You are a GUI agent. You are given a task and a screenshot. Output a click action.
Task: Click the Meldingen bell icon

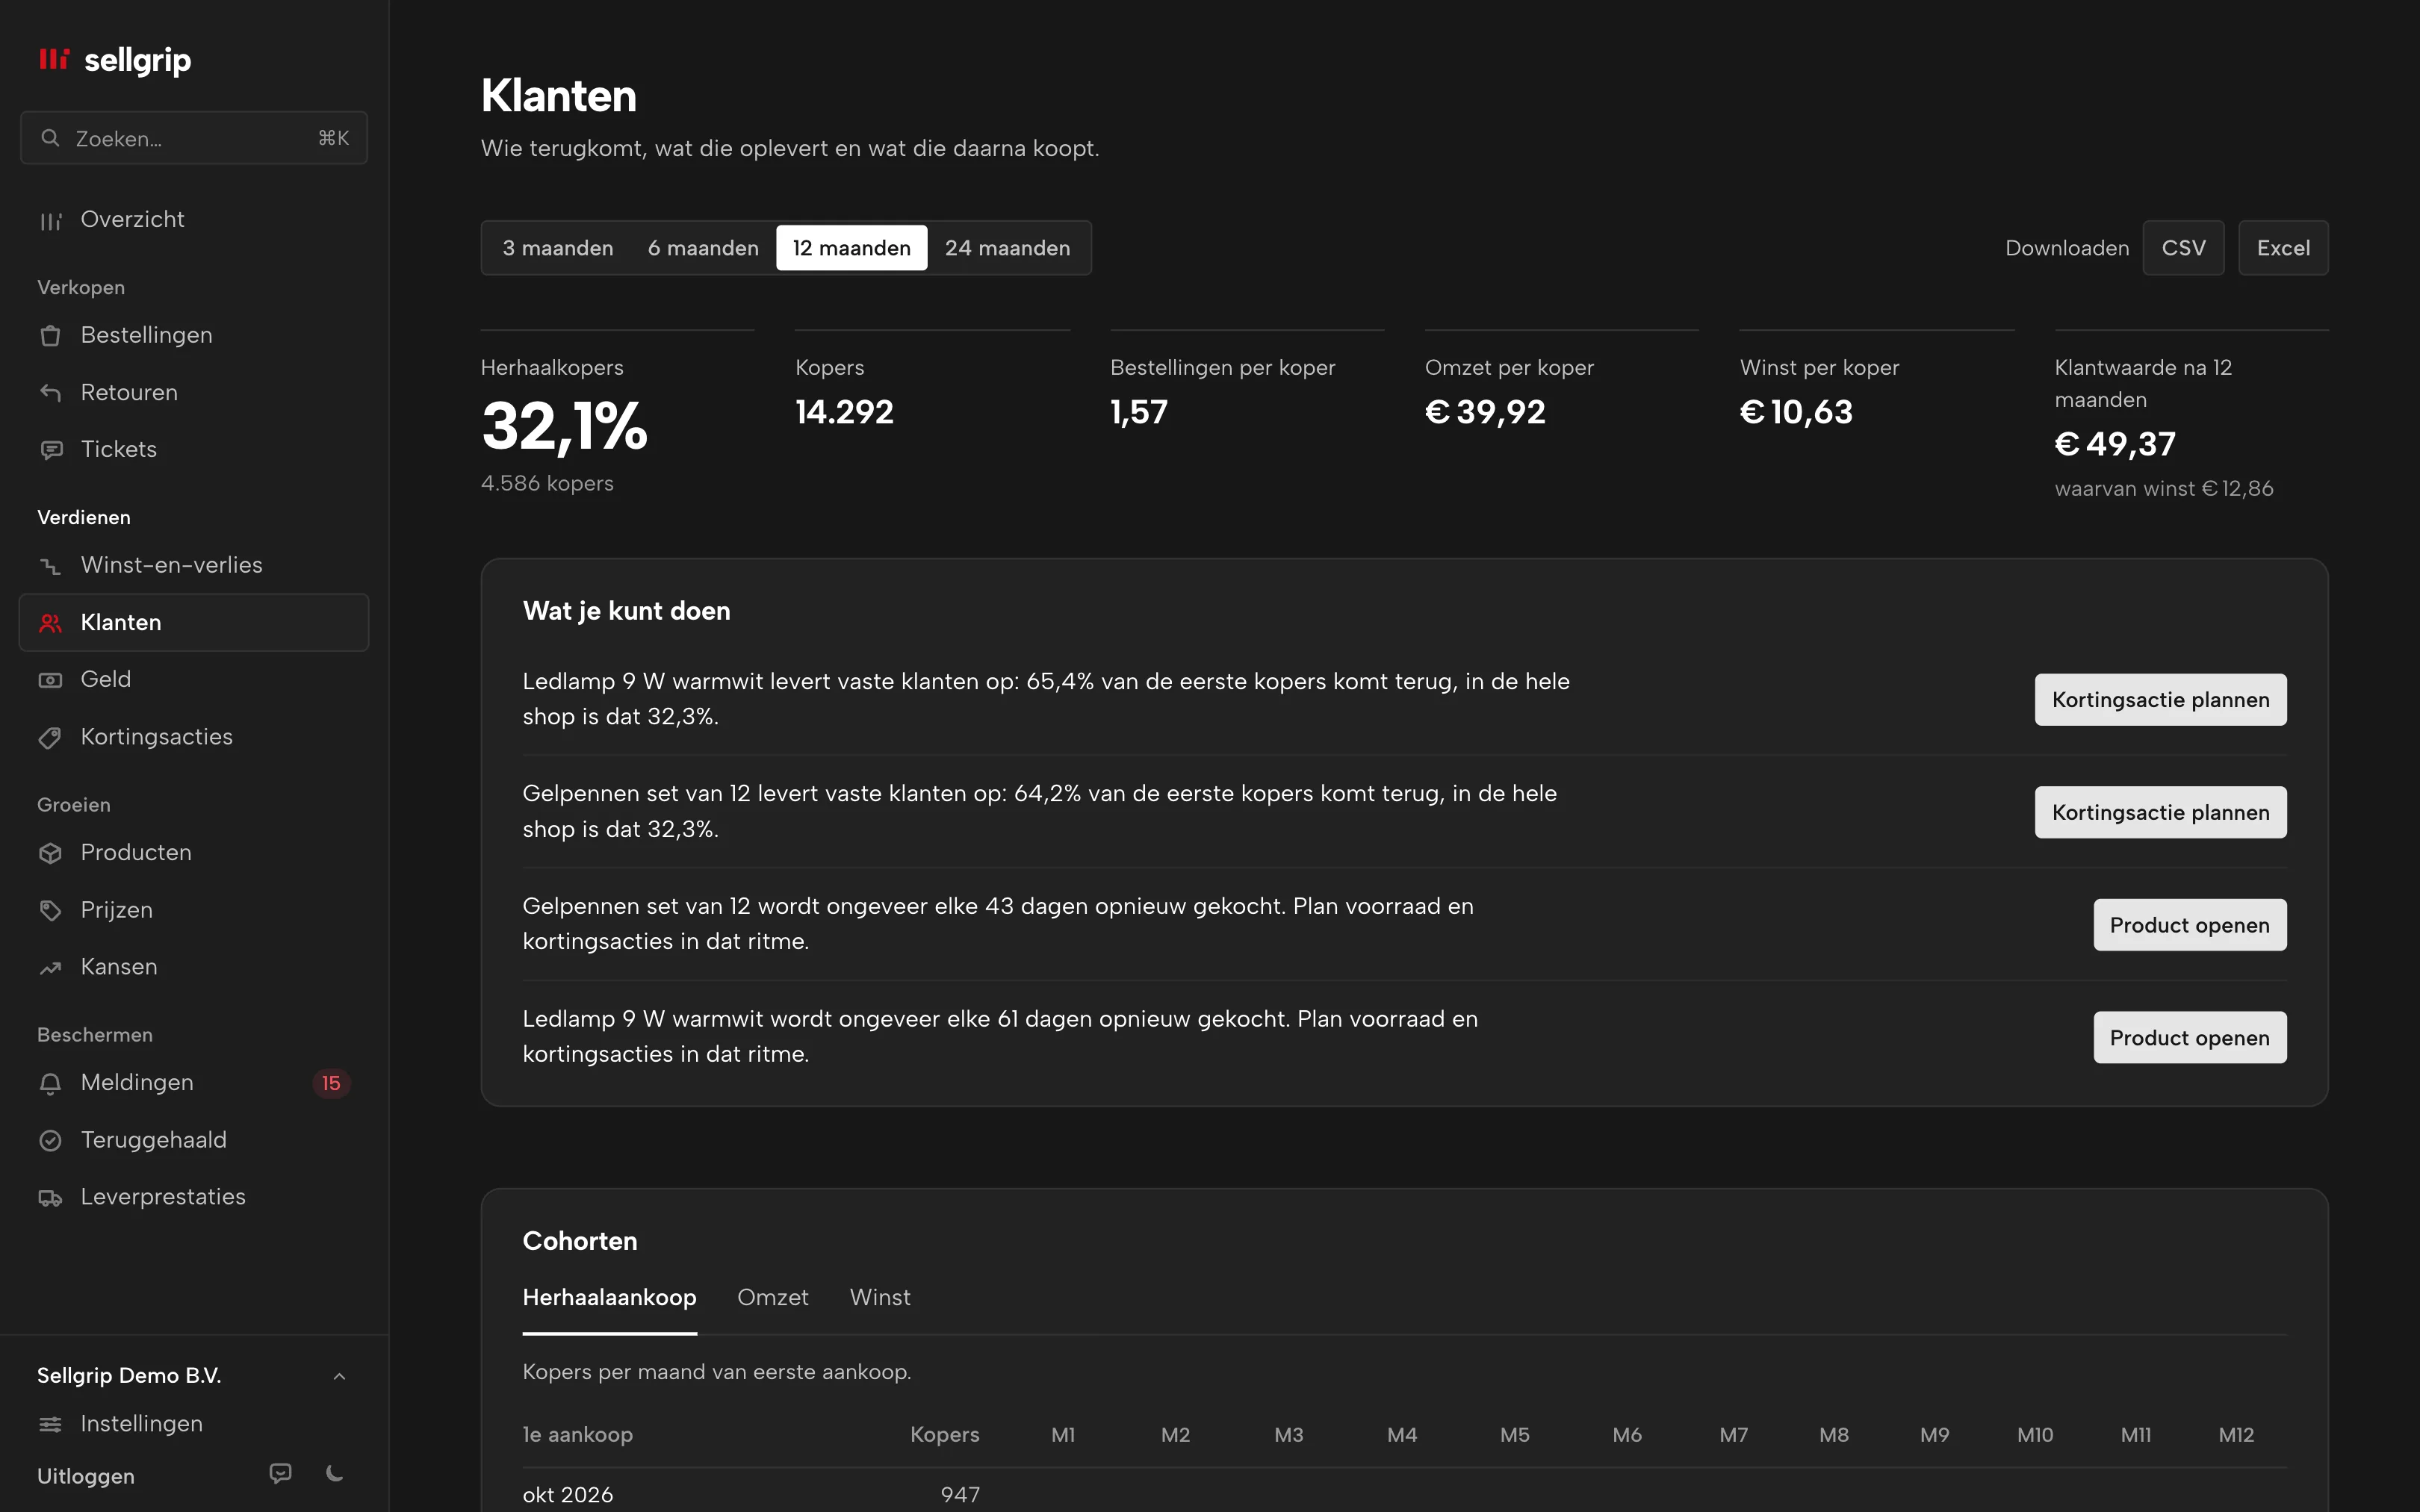point(50,1083)
